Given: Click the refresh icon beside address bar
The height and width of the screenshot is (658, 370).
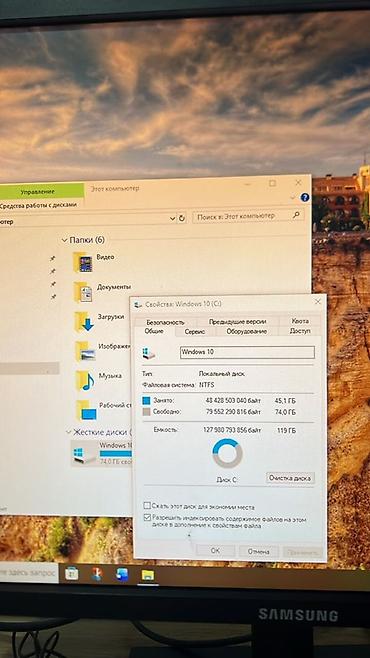Looking at the screenshot, I should [182, 218].
